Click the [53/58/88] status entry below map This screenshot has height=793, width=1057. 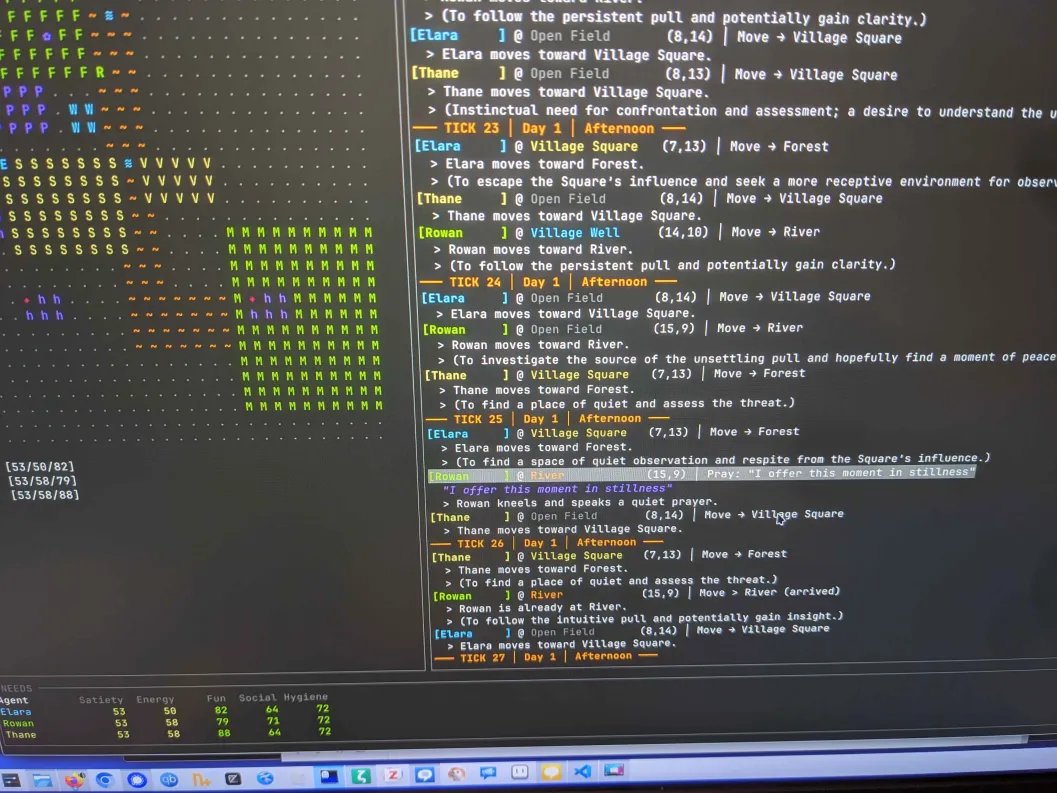tap(44, 495)
